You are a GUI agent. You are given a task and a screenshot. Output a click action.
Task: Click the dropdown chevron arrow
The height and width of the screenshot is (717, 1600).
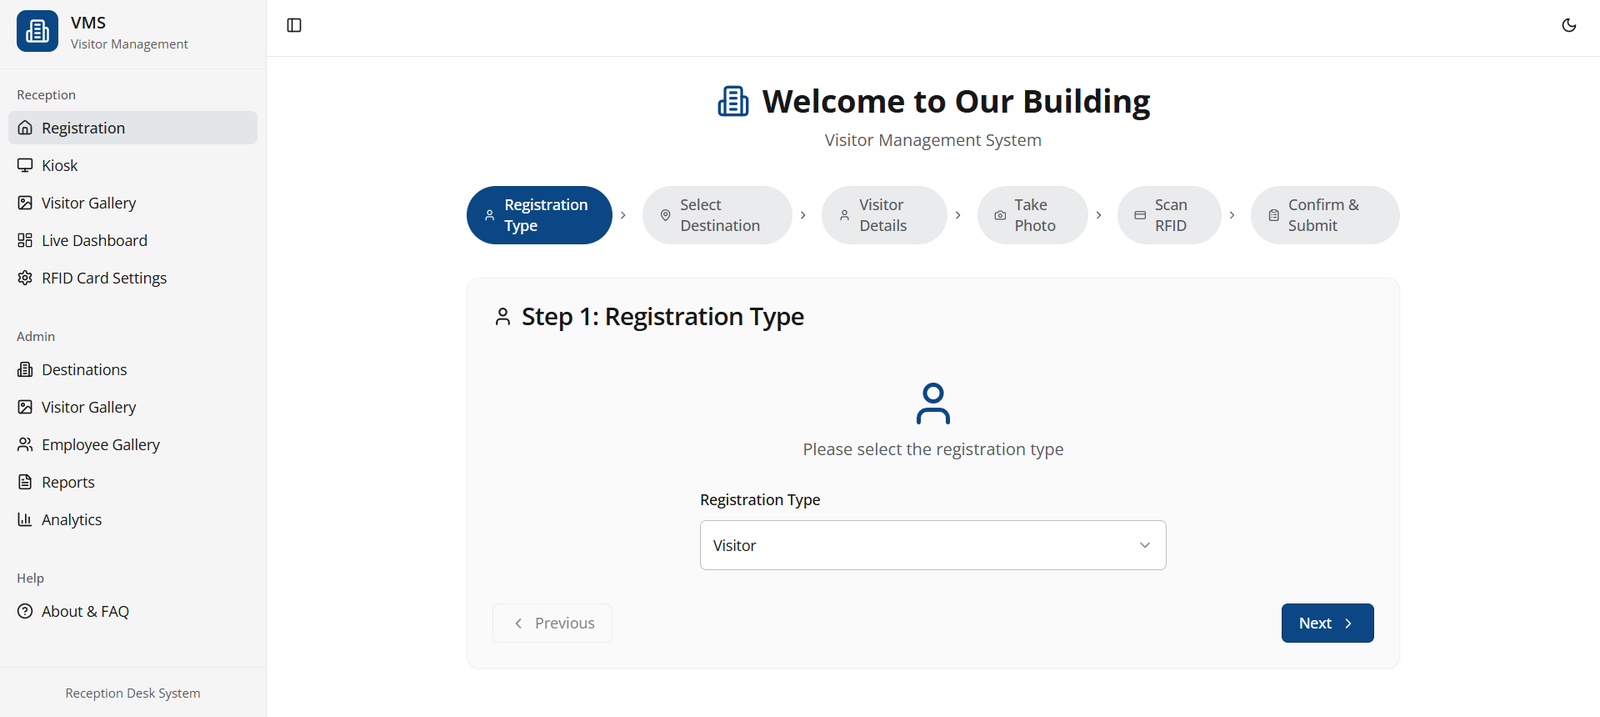click(1144, 545)
